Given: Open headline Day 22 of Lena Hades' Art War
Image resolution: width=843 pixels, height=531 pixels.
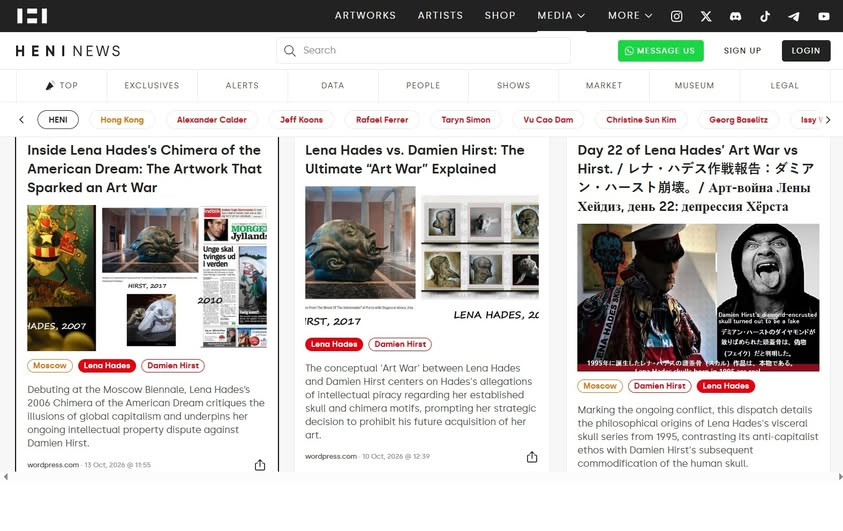Looking at the screenshot, I should pos(696,178).
